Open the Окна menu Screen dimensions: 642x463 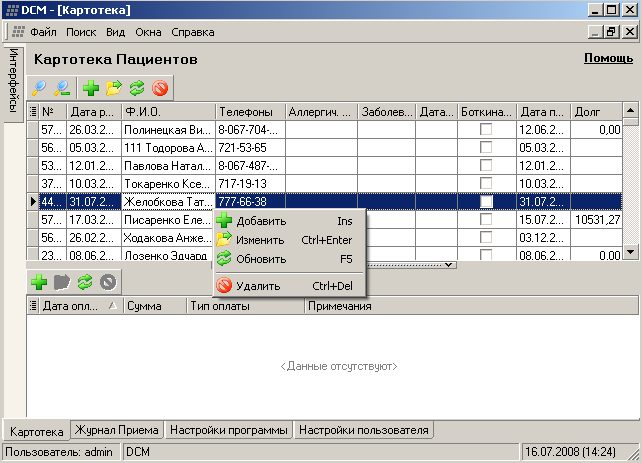(x=148, y=32)
